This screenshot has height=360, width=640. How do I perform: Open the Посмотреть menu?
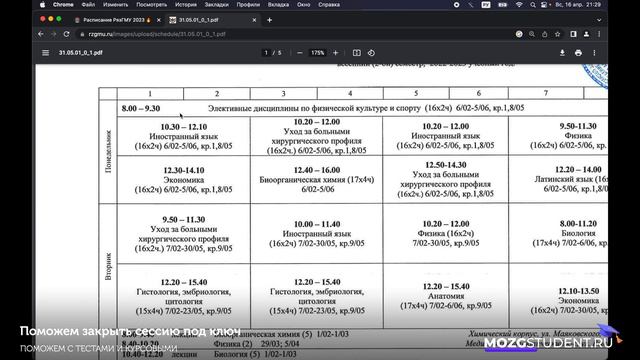click(x=151, y=5)
